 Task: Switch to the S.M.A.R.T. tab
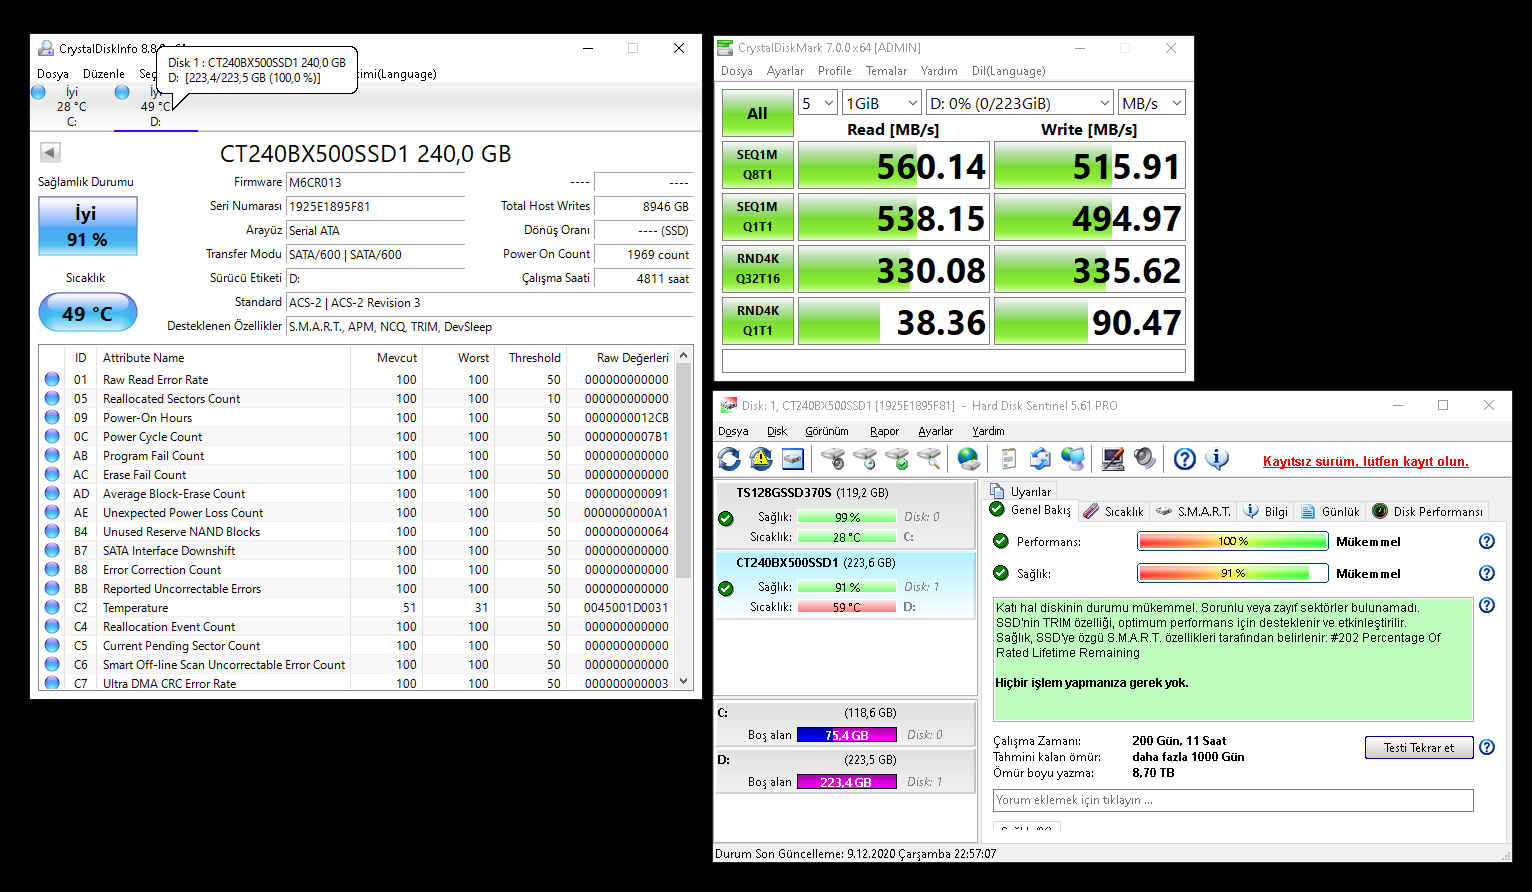[x=1193, y=511]
